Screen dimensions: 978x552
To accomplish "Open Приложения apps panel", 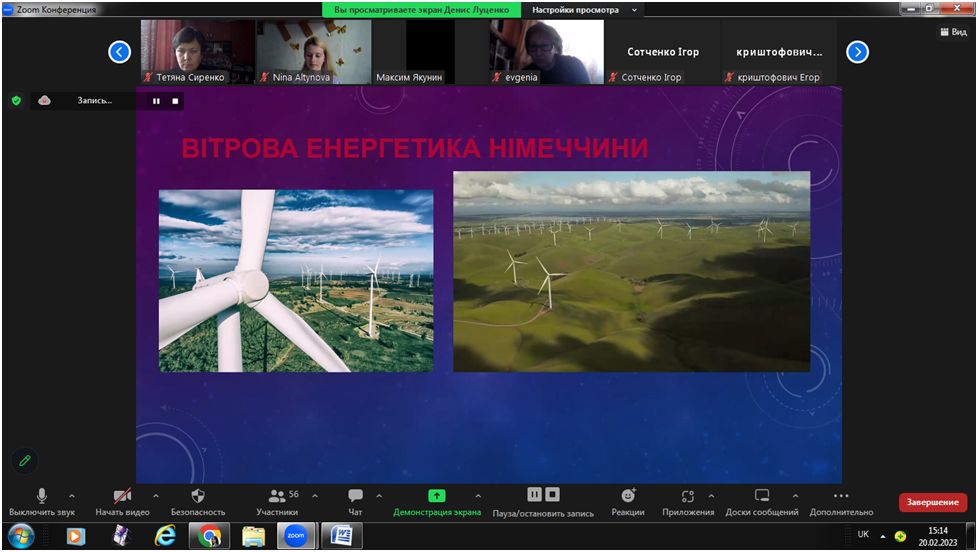I will pos(688,501).
